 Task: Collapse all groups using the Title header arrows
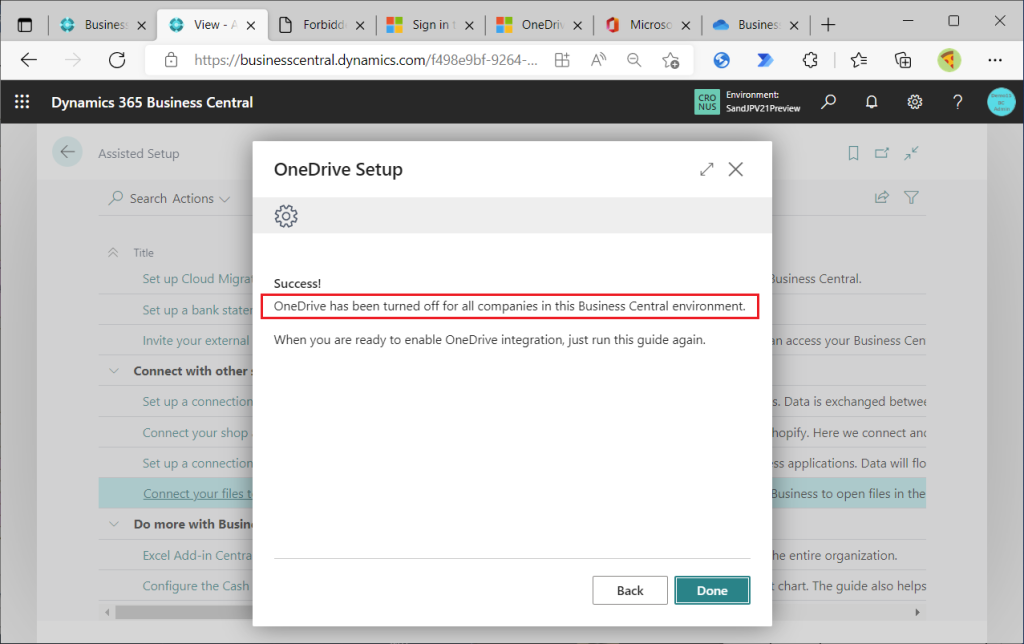[113, 252]
